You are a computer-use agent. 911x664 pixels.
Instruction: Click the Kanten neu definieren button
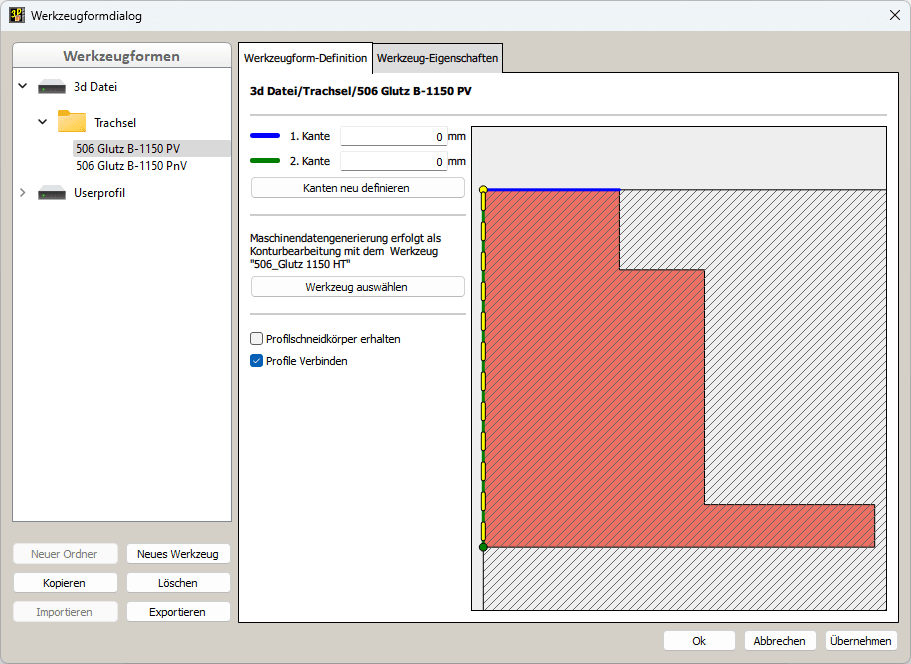coord(357,187)
